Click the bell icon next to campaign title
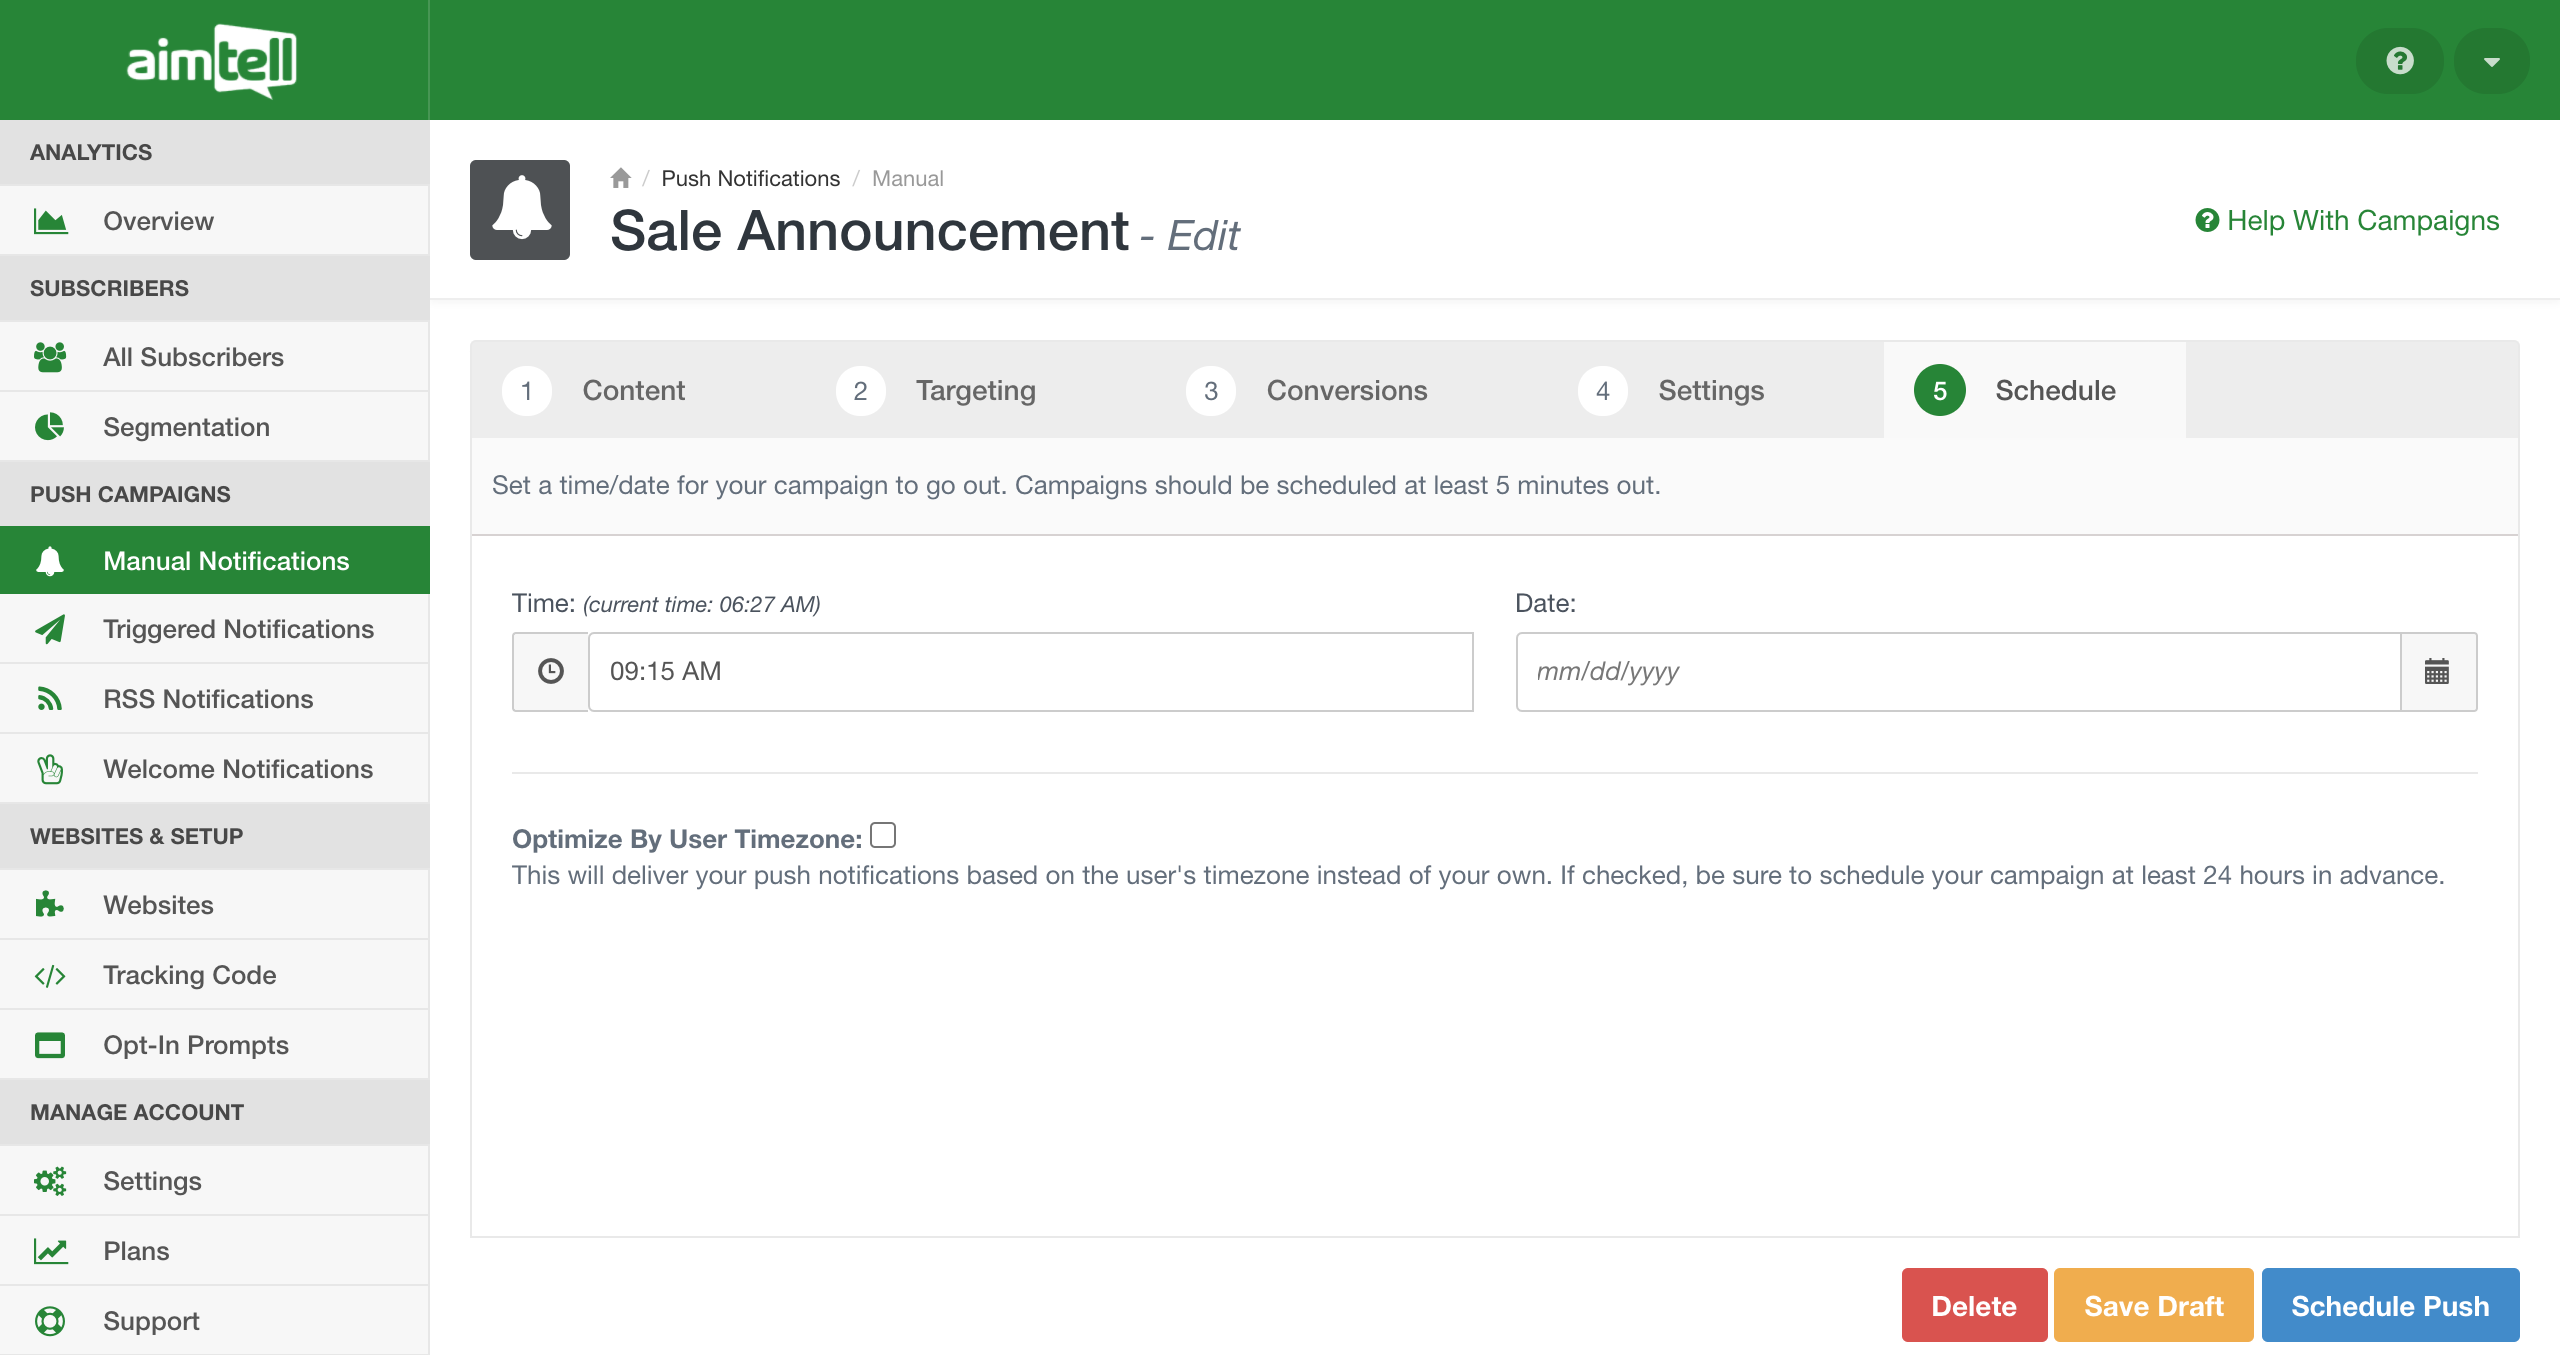The height and width of the screenshot is (1355, 2560). click(520, 210)
